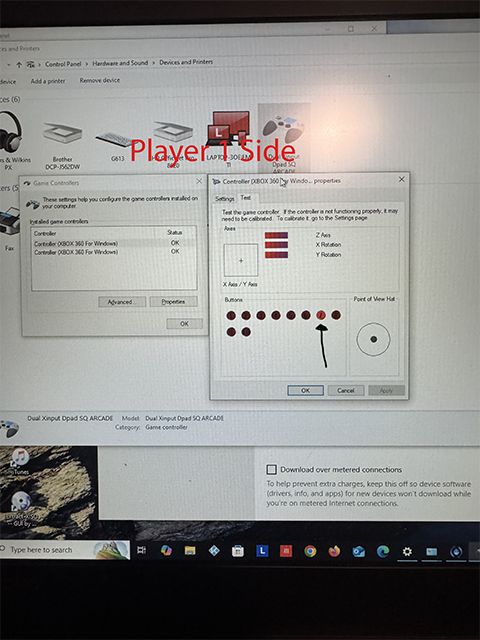
Task: Select the Test tab
Action: [x=246, y=198]
